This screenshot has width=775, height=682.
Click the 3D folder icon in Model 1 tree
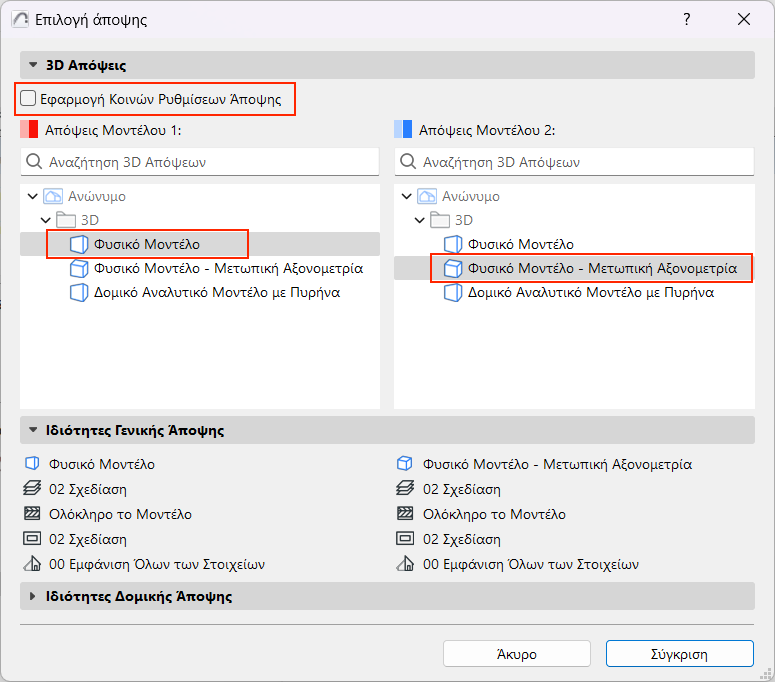pos(65,220)
